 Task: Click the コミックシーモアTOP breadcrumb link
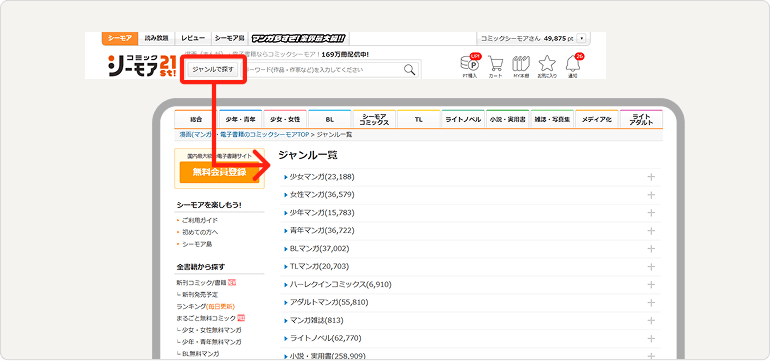[x=245, y=134]
